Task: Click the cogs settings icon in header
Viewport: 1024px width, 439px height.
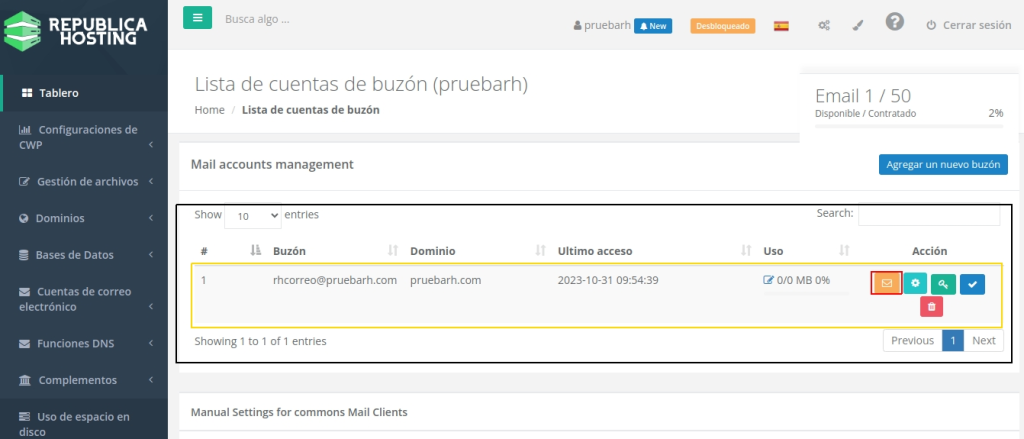Action: (824, 25)
